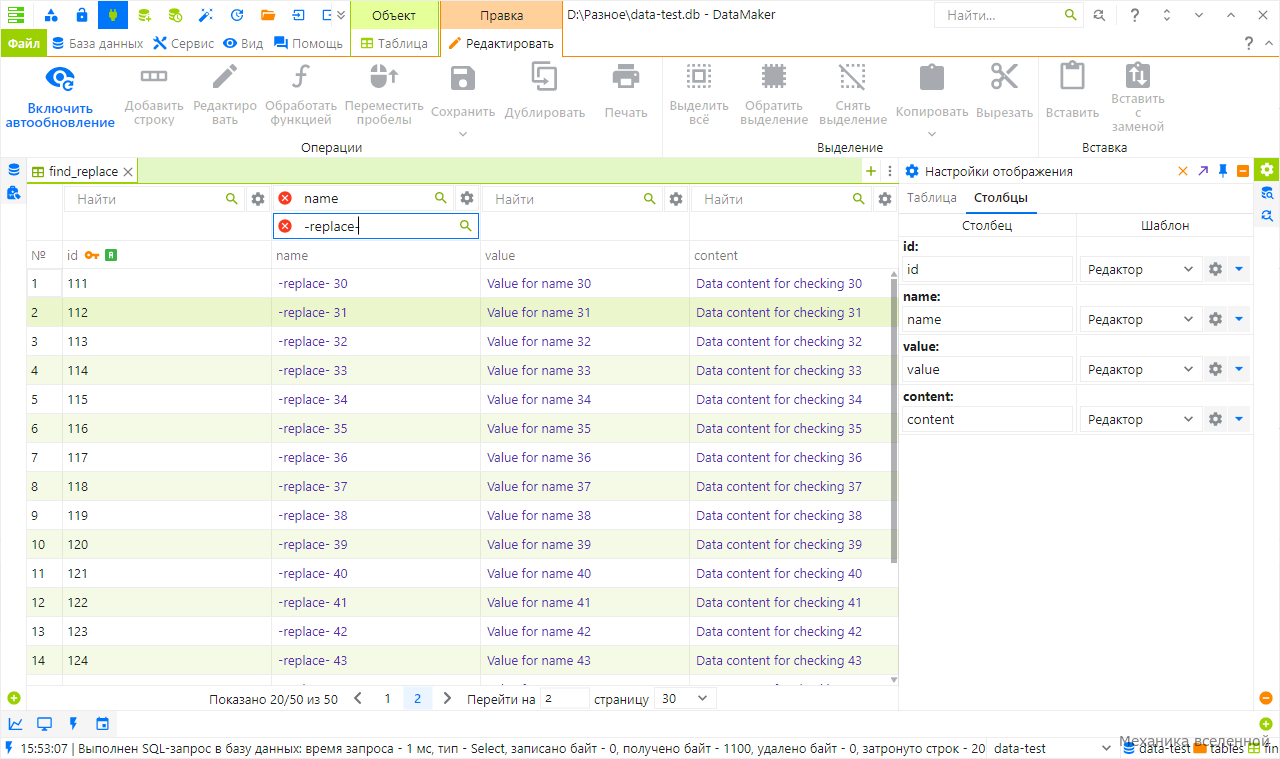Open the tab bar three-dot menu

890,172
